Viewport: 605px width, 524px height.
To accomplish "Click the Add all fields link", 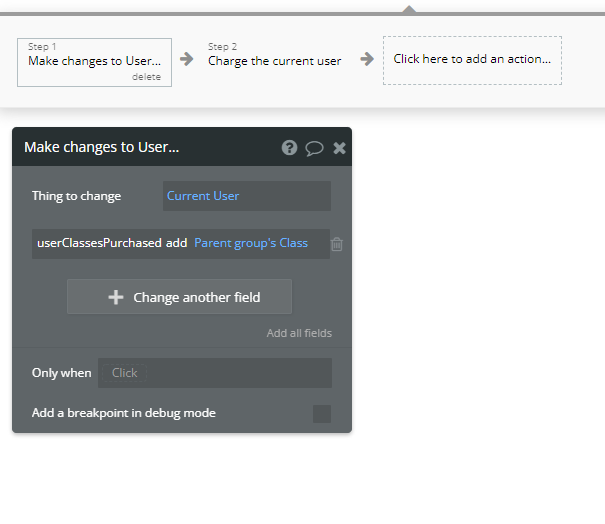I will click(x=299, y=333).
